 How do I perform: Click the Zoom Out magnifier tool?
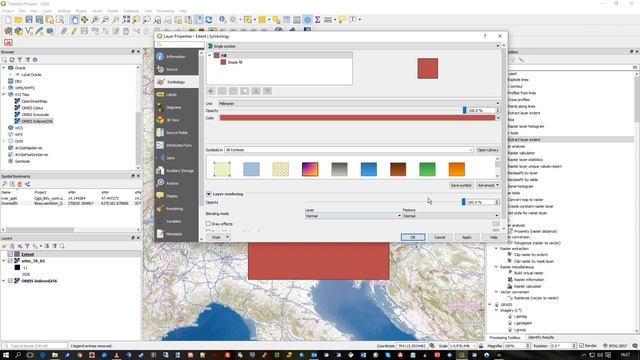[105, 20]
